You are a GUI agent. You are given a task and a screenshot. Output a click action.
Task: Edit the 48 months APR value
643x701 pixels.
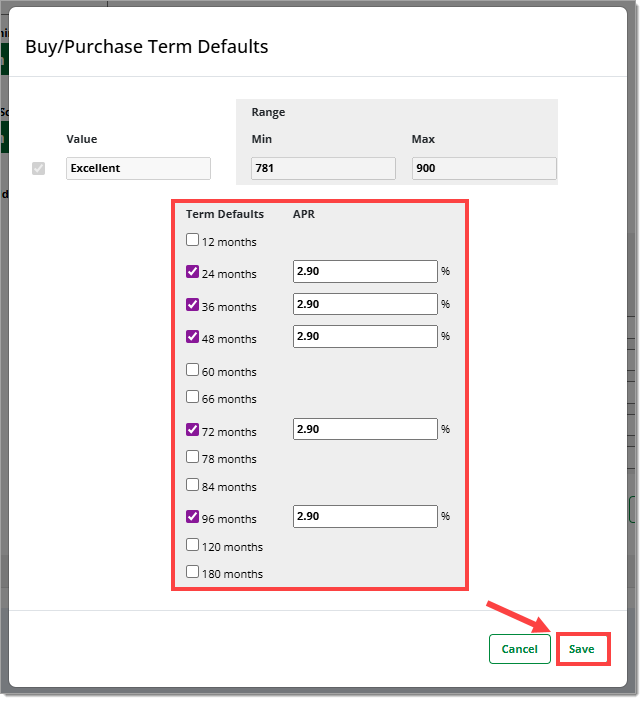tap(365, 336)
